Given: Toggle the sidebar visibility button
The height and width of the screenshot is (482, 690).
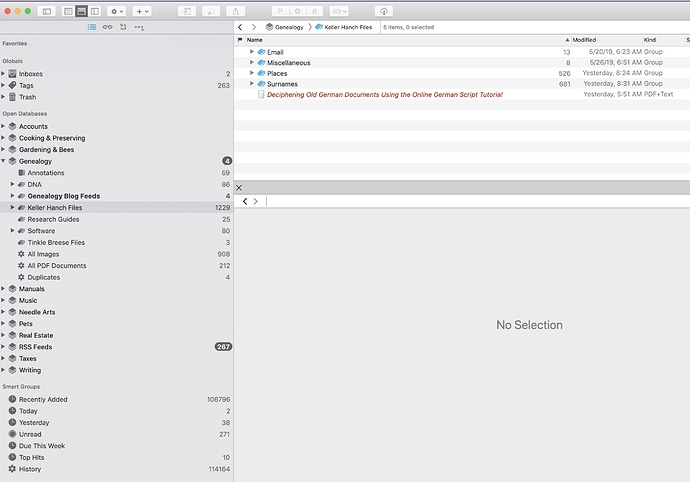Looking at the screenshot, I should [46, 11].
